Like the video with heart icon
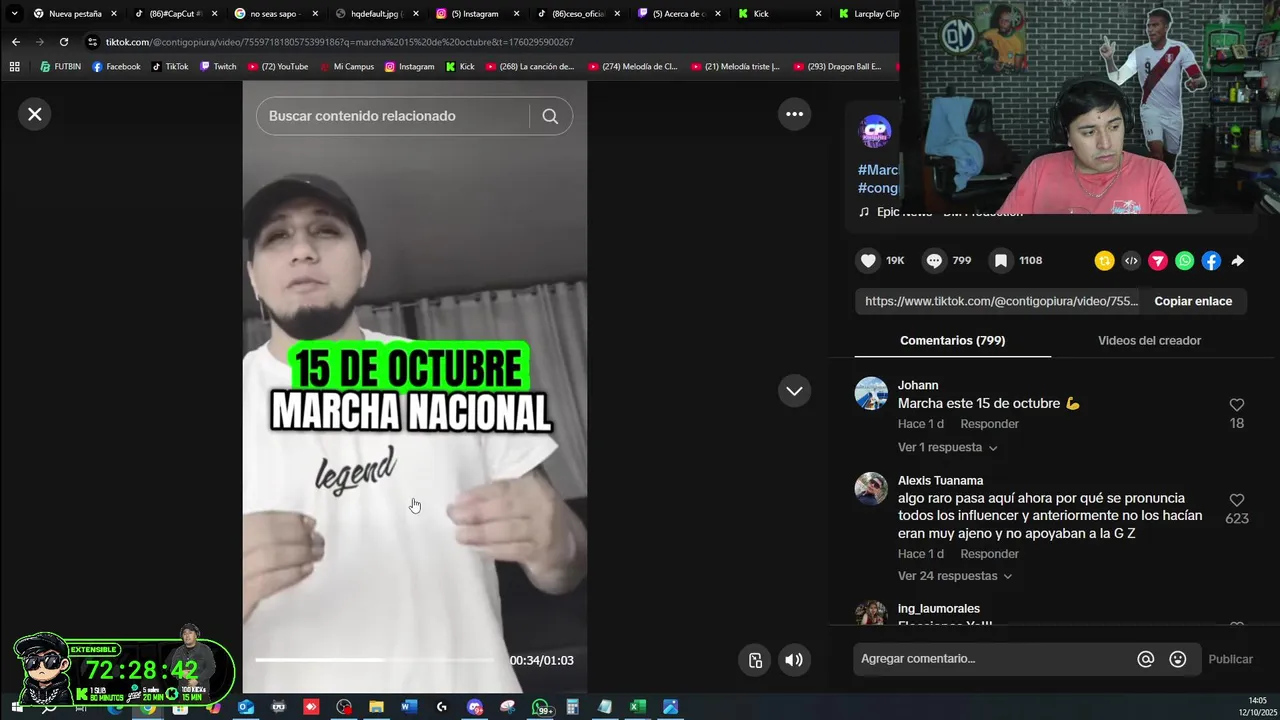Screen dimensions: 1280x720 [x=868, y=260]
